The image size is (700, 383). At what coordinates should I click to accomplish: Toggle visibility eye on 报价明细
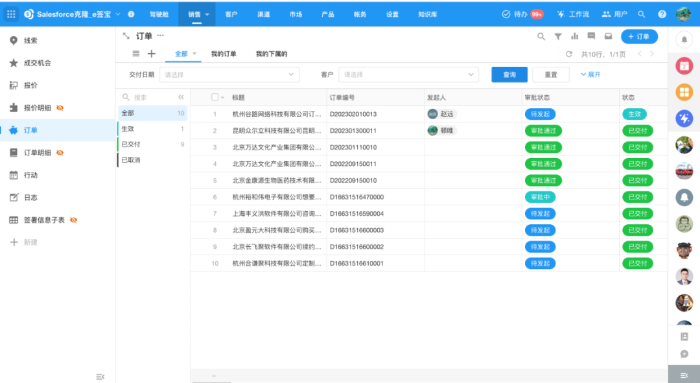[x=60, y=108]
